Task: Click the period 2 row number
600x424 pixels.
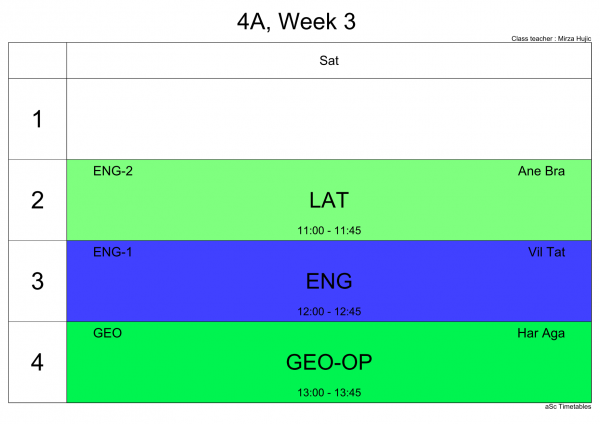Action: (x=38, y=200)
